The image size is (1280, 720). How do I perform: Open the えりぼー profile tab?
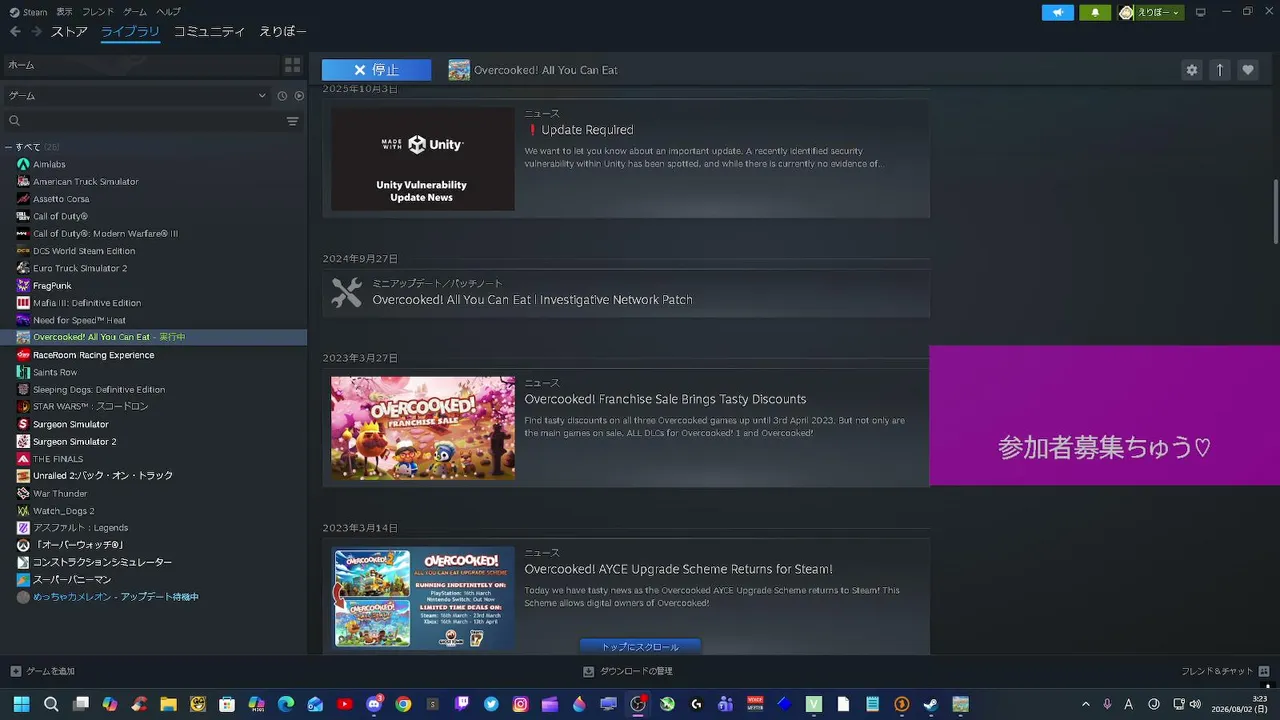pos(283,32)
